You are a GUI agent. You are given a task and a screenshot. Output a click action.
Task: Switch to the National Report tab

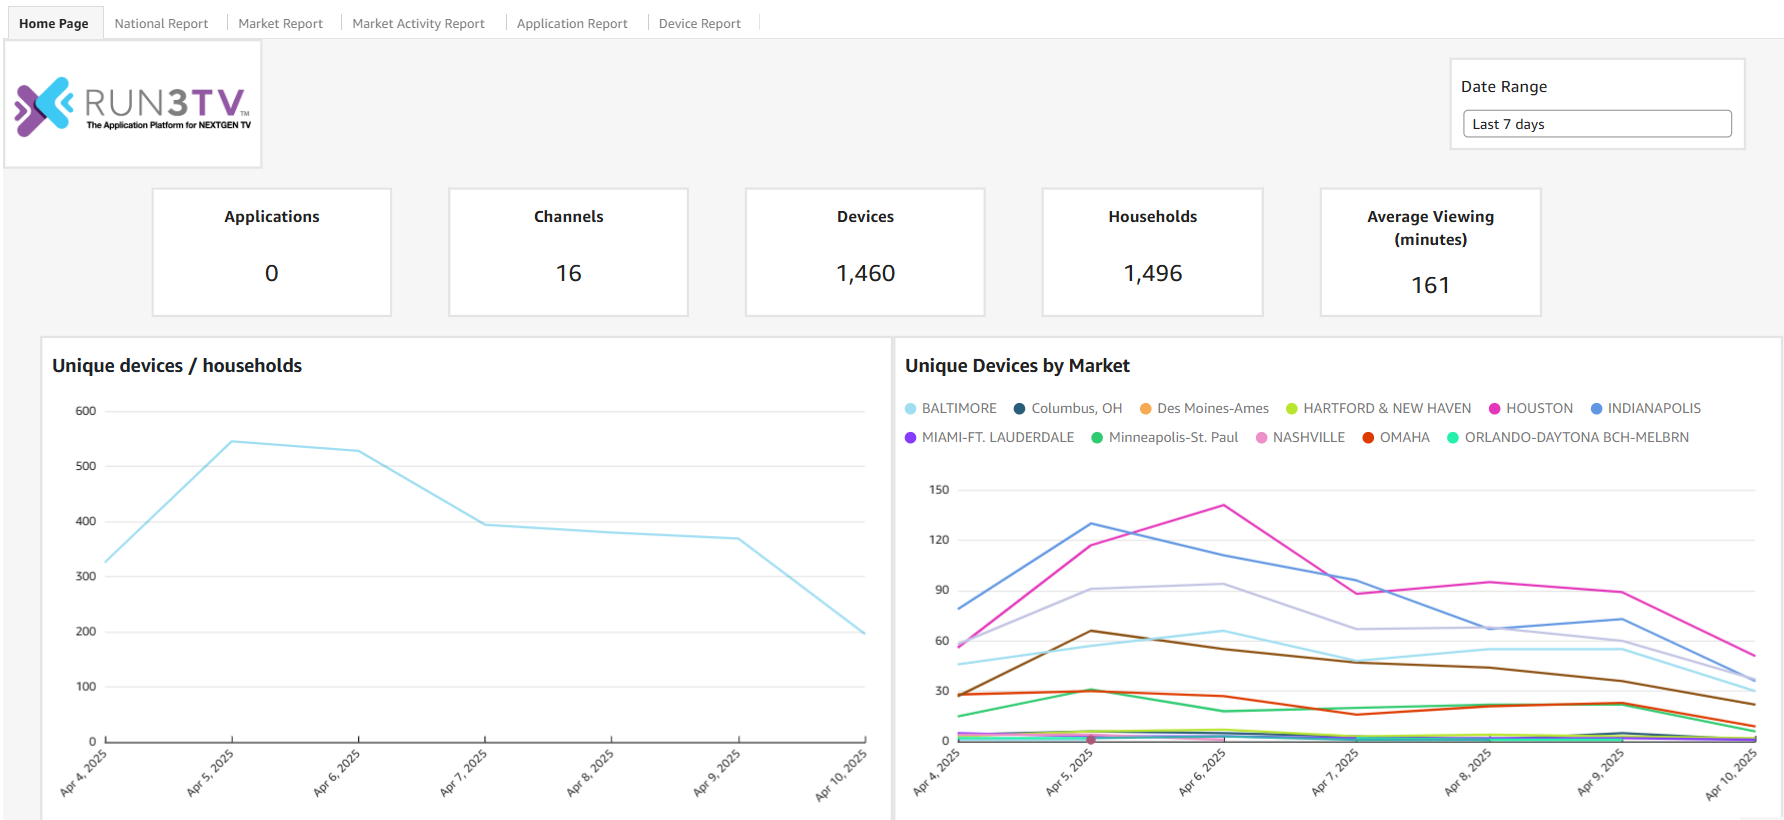pyautogui.click(x=161, y=24)
